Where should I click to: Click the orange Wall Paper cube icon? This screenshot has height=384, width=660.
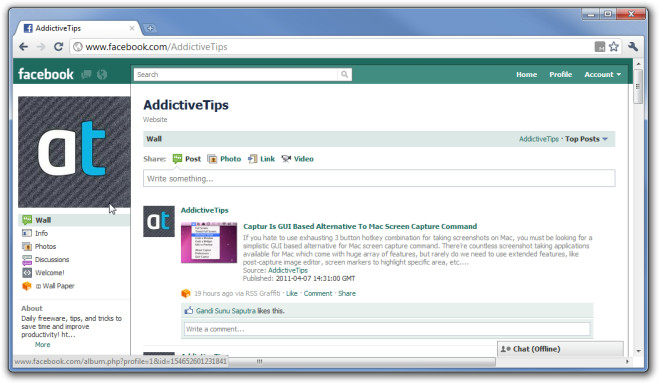point(27,286)
